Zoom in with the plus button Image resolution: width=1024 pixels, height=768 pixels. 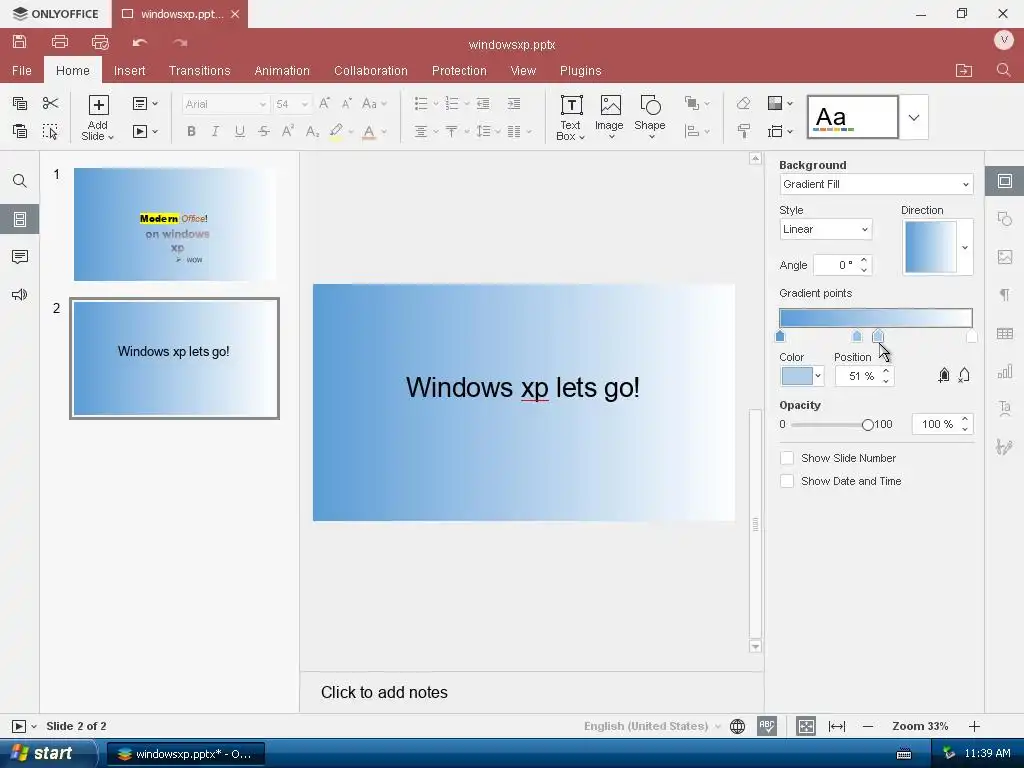point(974,726)
